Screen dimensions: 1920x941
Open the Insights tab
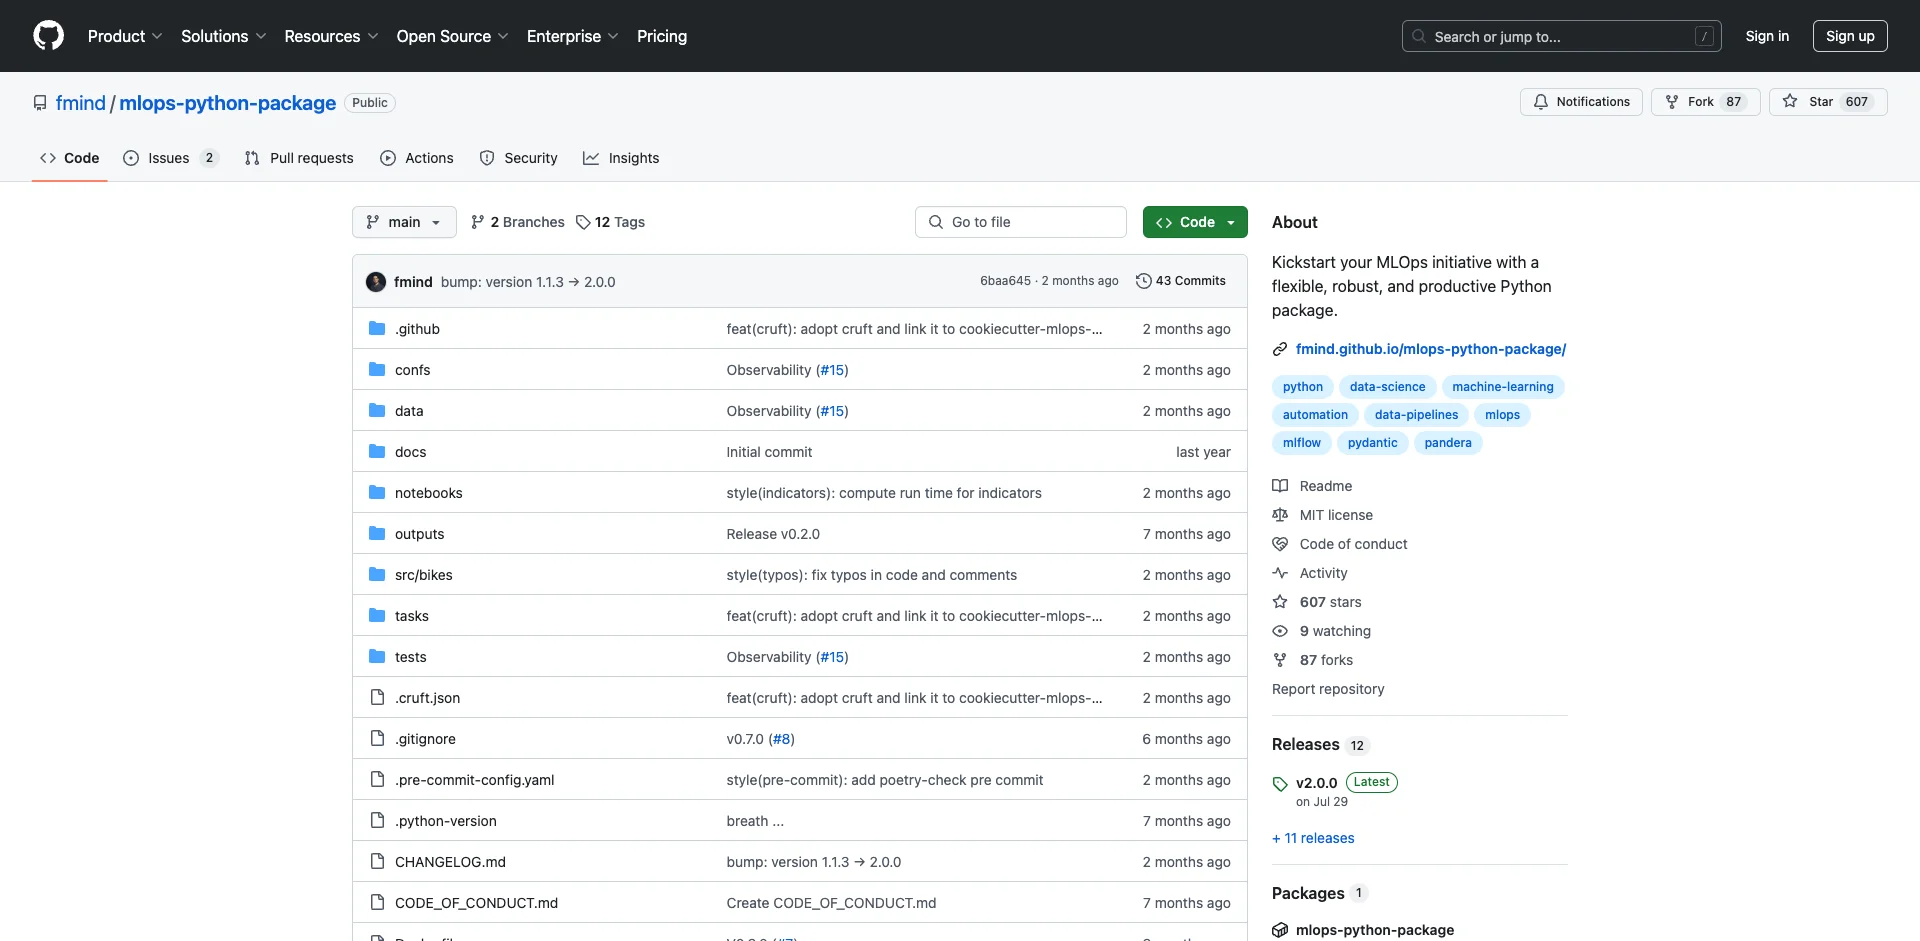click(622, 158)
